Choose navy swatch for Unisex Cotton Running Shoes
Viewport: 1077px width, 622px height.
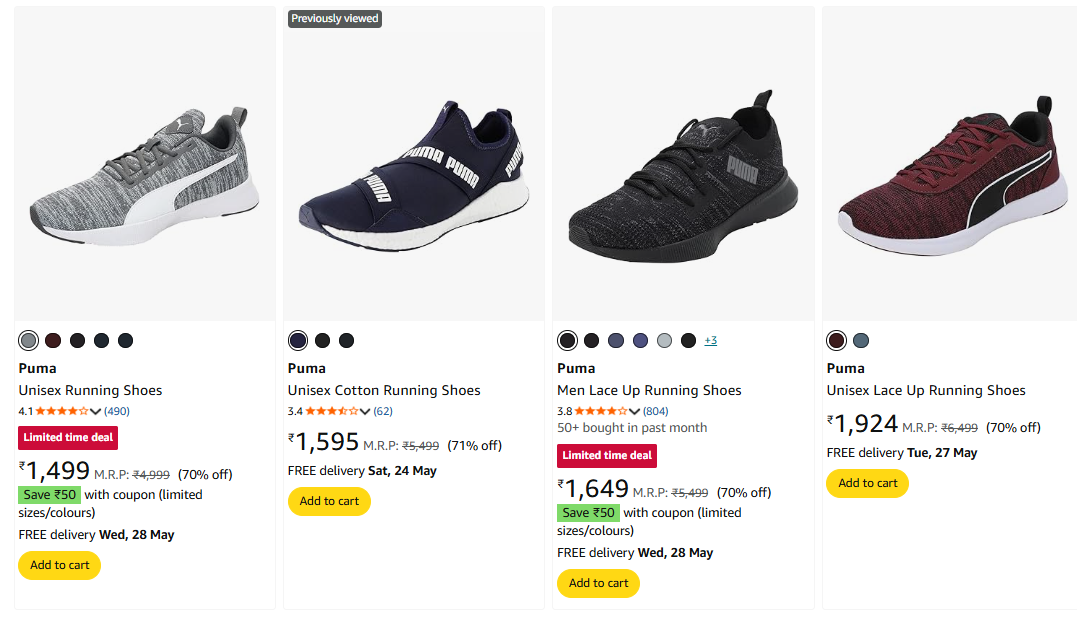298,341
